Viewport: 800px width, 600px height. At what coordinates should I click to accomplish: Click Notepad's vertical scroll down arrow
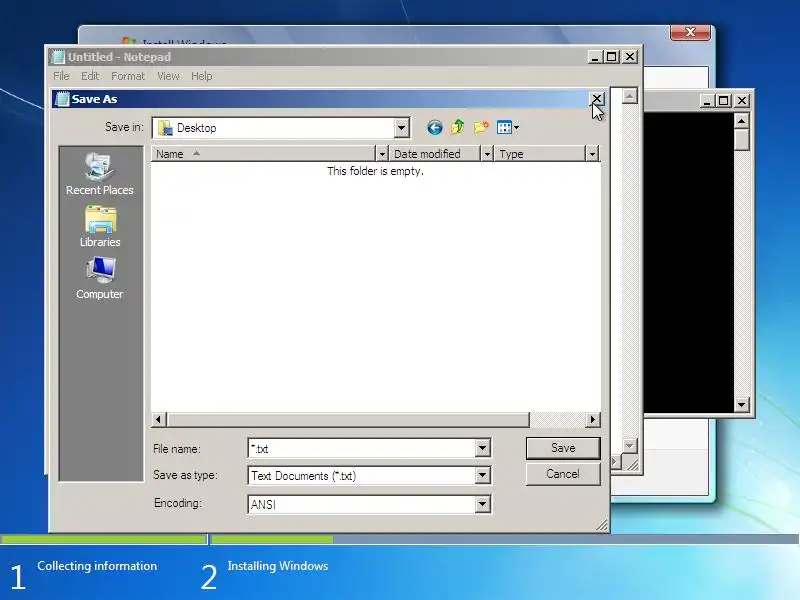(630, 445)
